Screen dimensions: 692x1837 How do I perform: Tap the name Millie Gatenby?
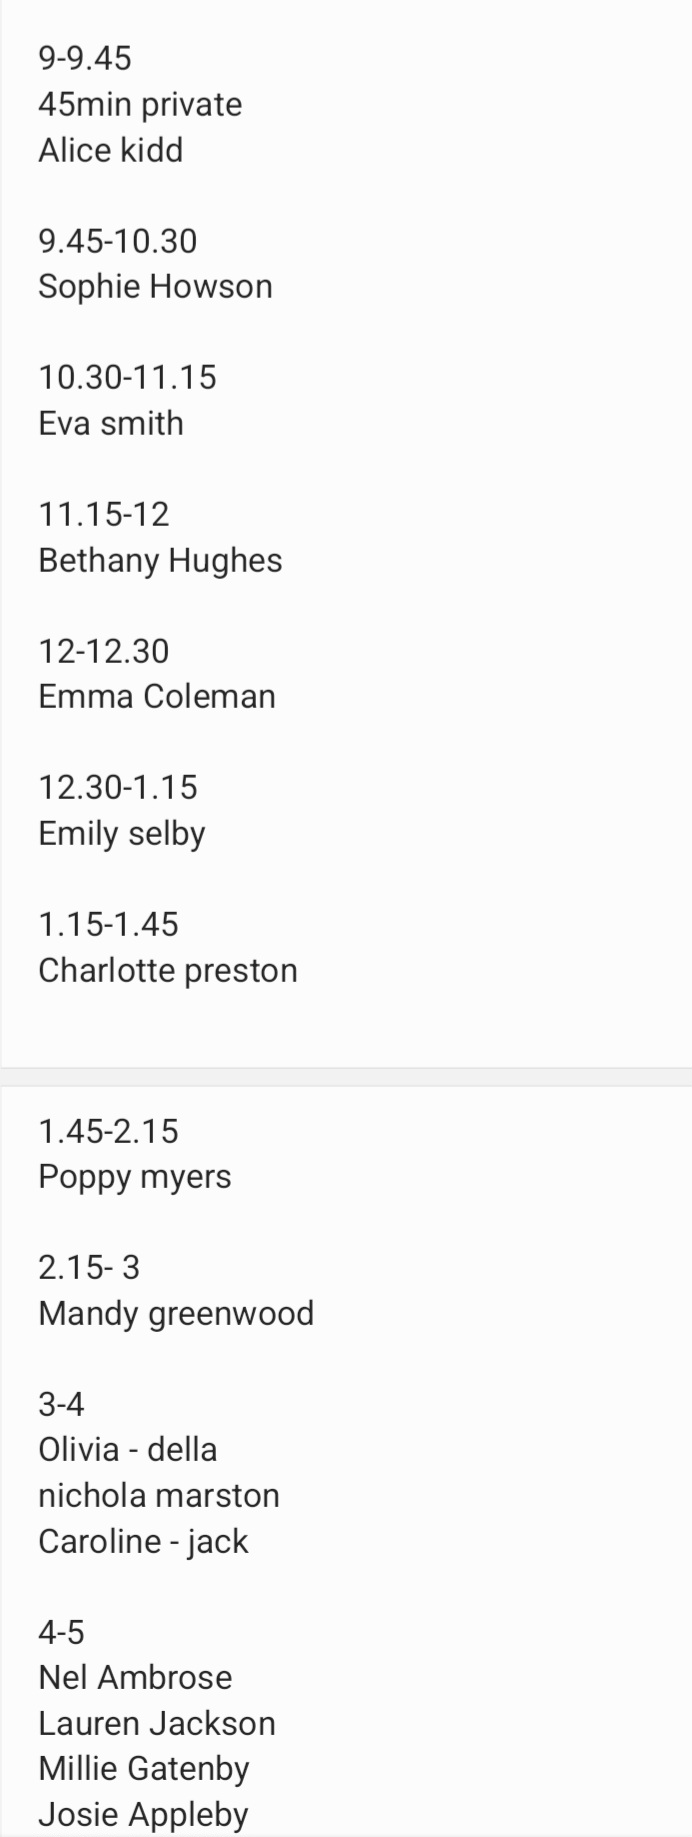[143, 1769]
